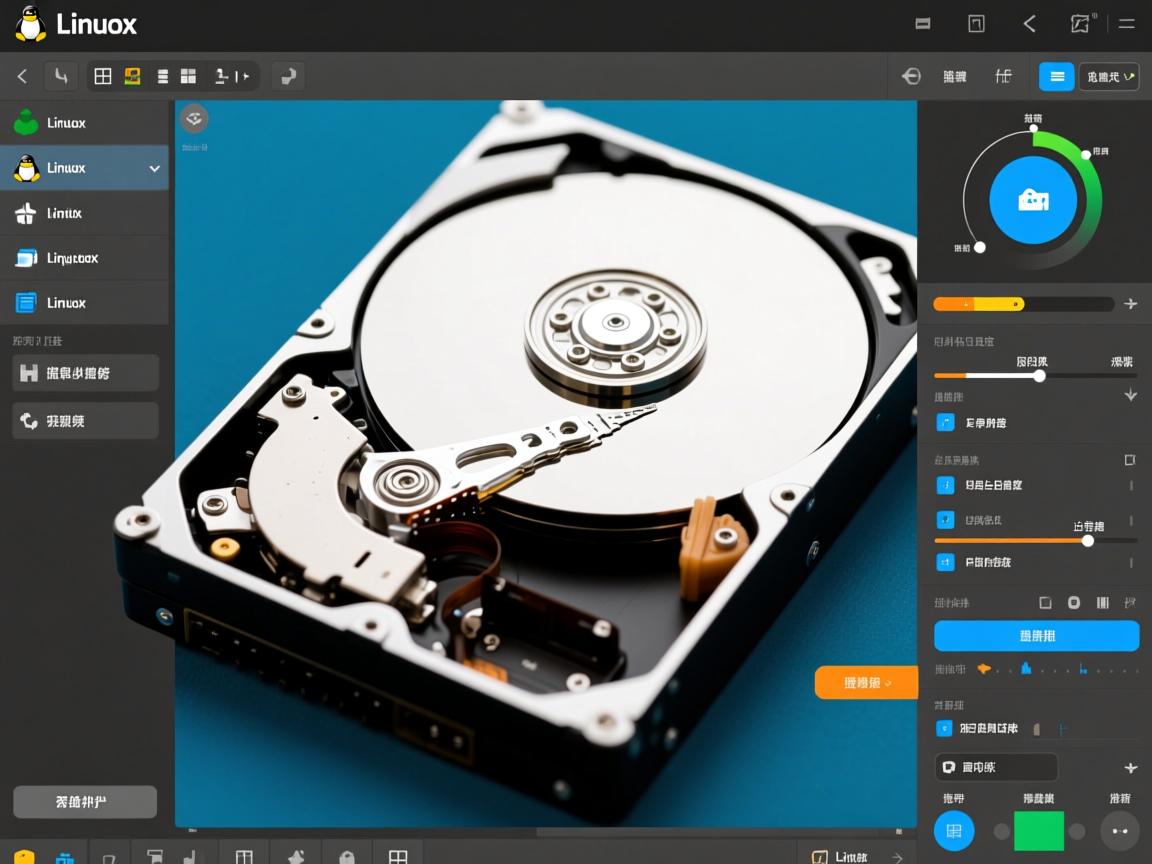This screenshot has height=864, width=1152.
Task: Expand the highlighted Linux sidebar entry chevron
Action: click(154, 167)
